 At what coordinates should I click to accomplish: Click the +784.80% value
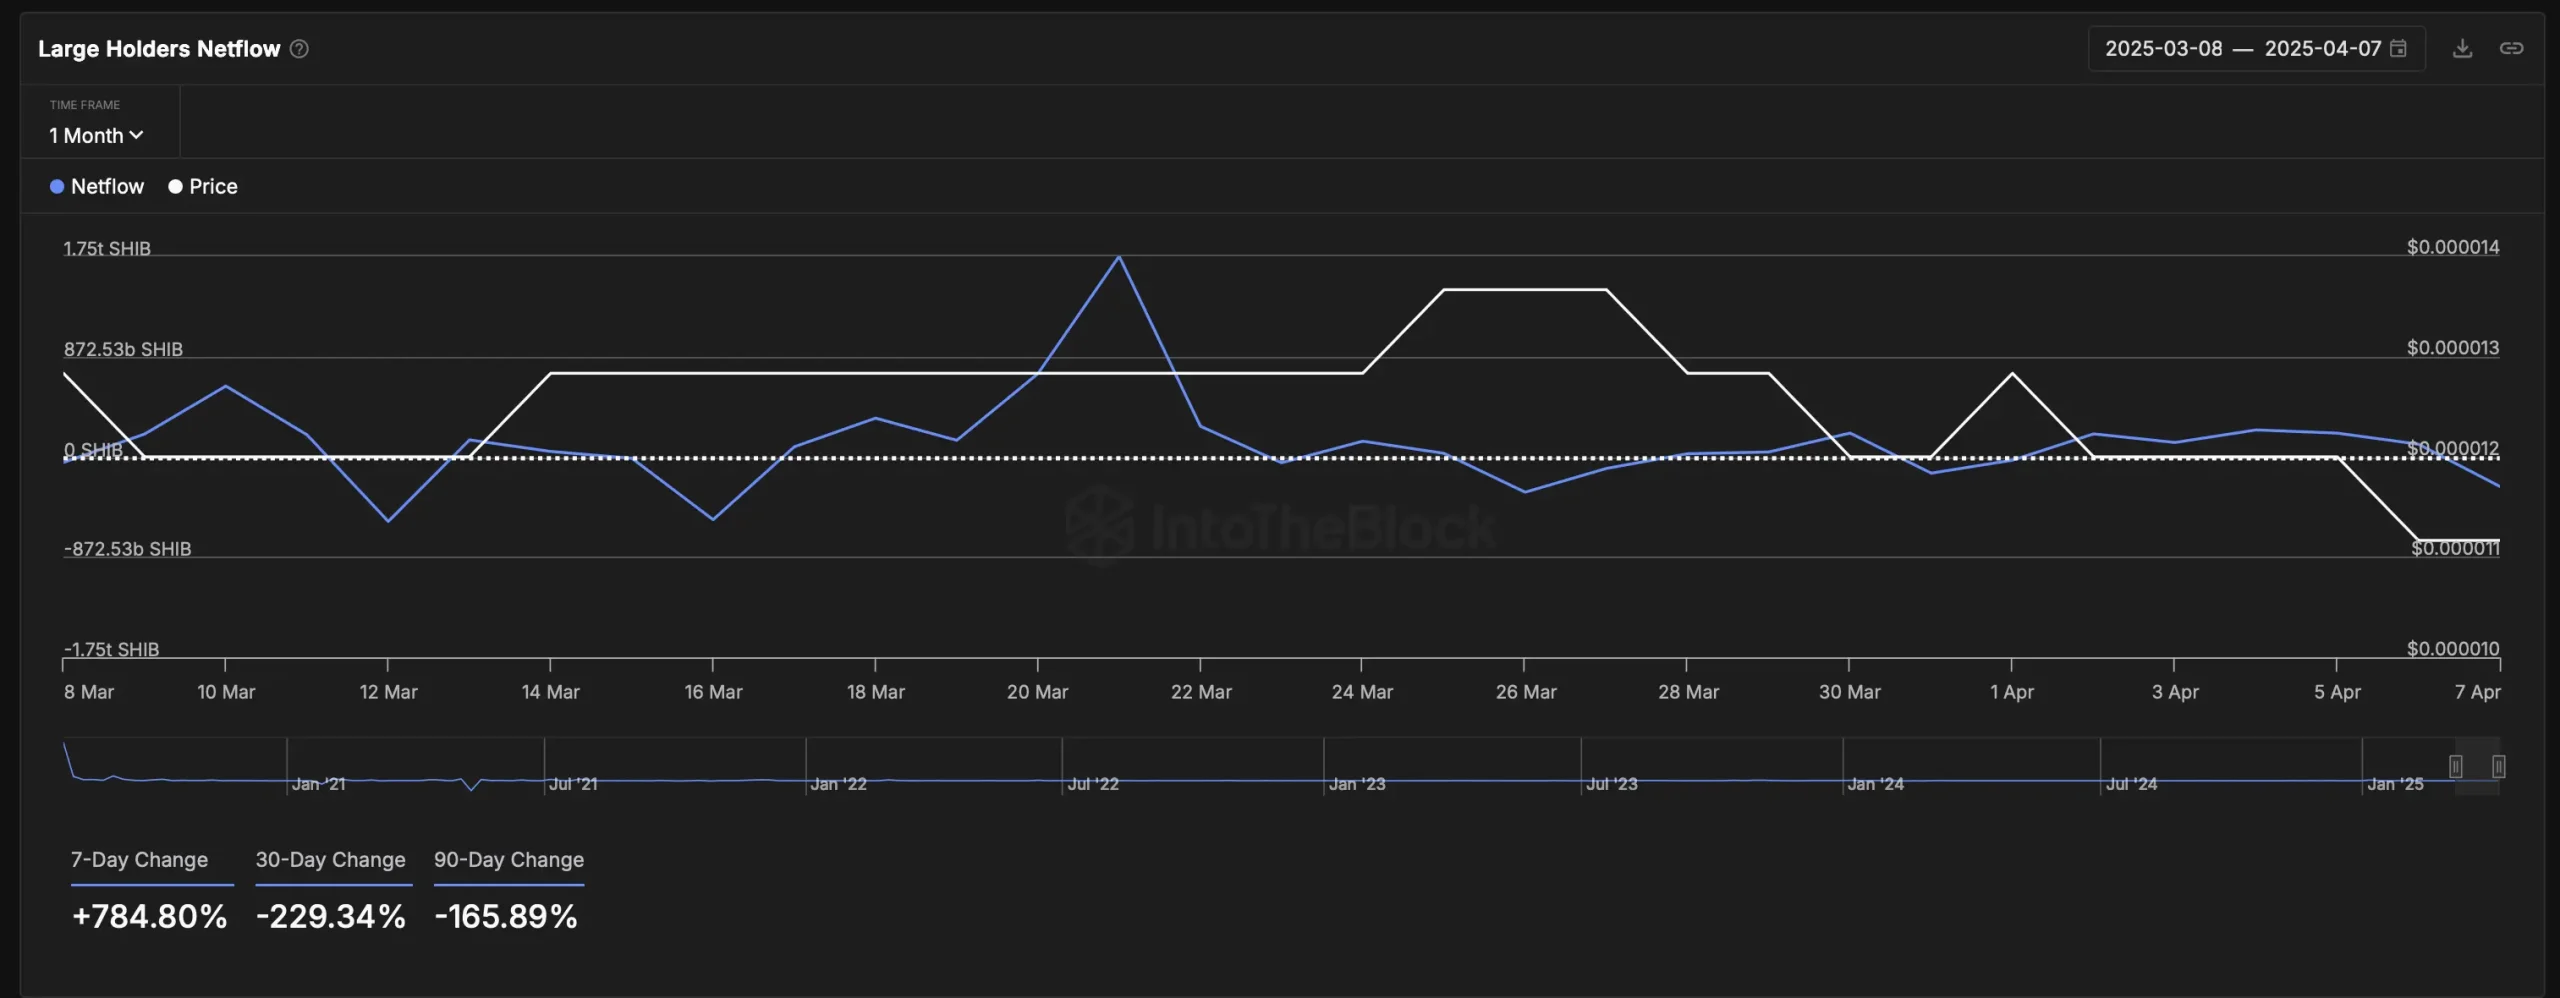(x=150, y=917)
